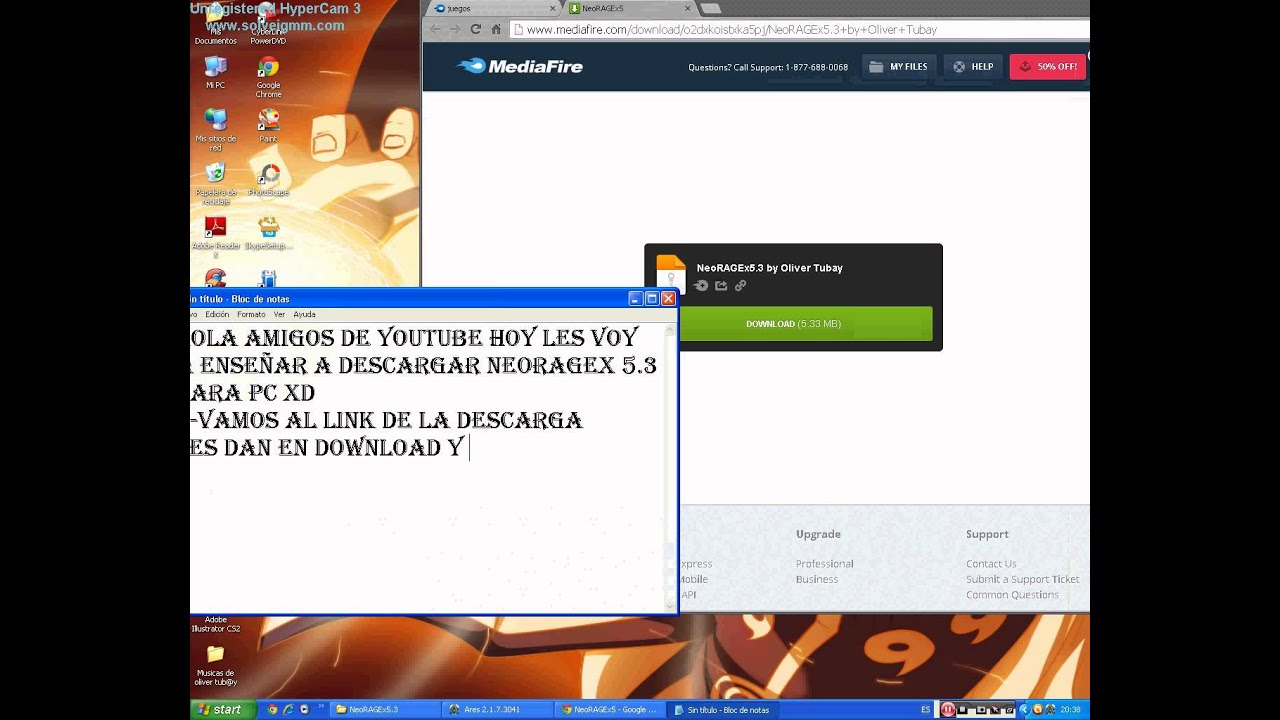Open Submit a Support Ticket link
Screen dimensions: 1280x720
[1022, 579]
